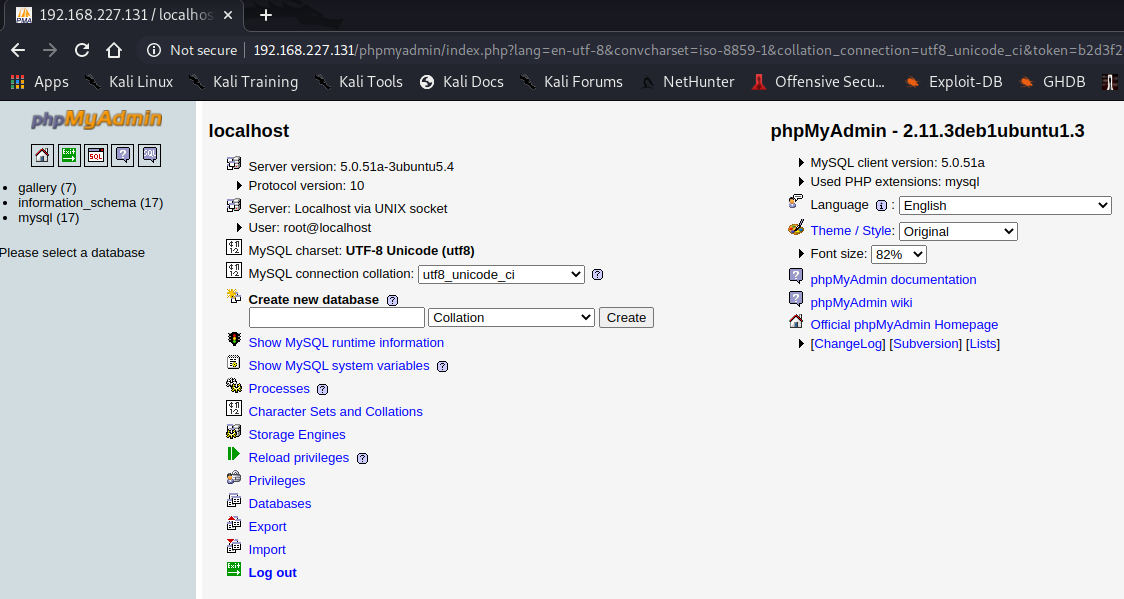Open the SQL query window icon
1124x599 pixels.
(95, 155)
